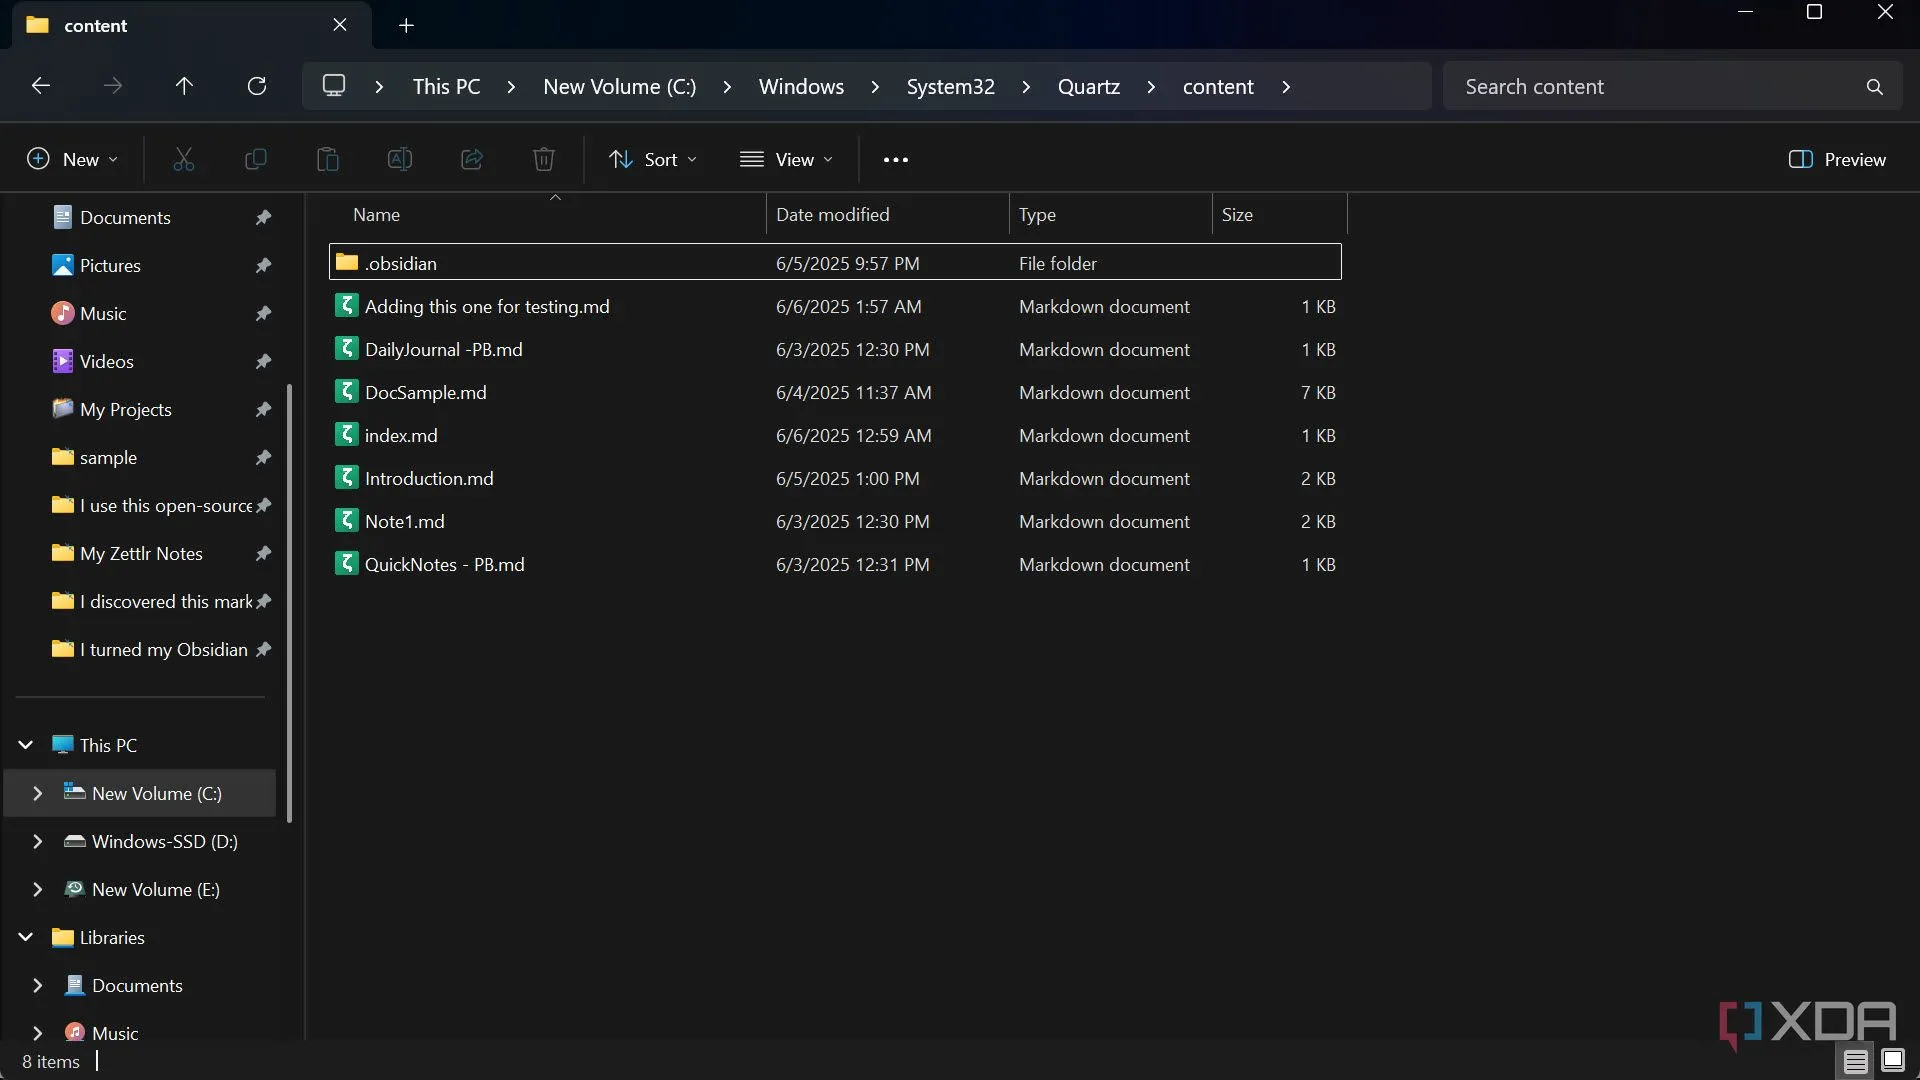Image resolution: width=1920 pixels, height=1080 pixels.
Task: Select DailyJournal -PB.md file
Action: (835, 349)
